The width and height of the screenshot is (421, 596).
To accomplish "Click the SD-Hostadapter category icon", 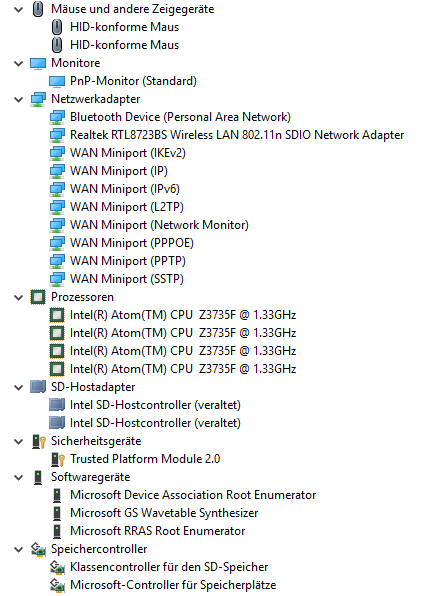I will [38, 387].
